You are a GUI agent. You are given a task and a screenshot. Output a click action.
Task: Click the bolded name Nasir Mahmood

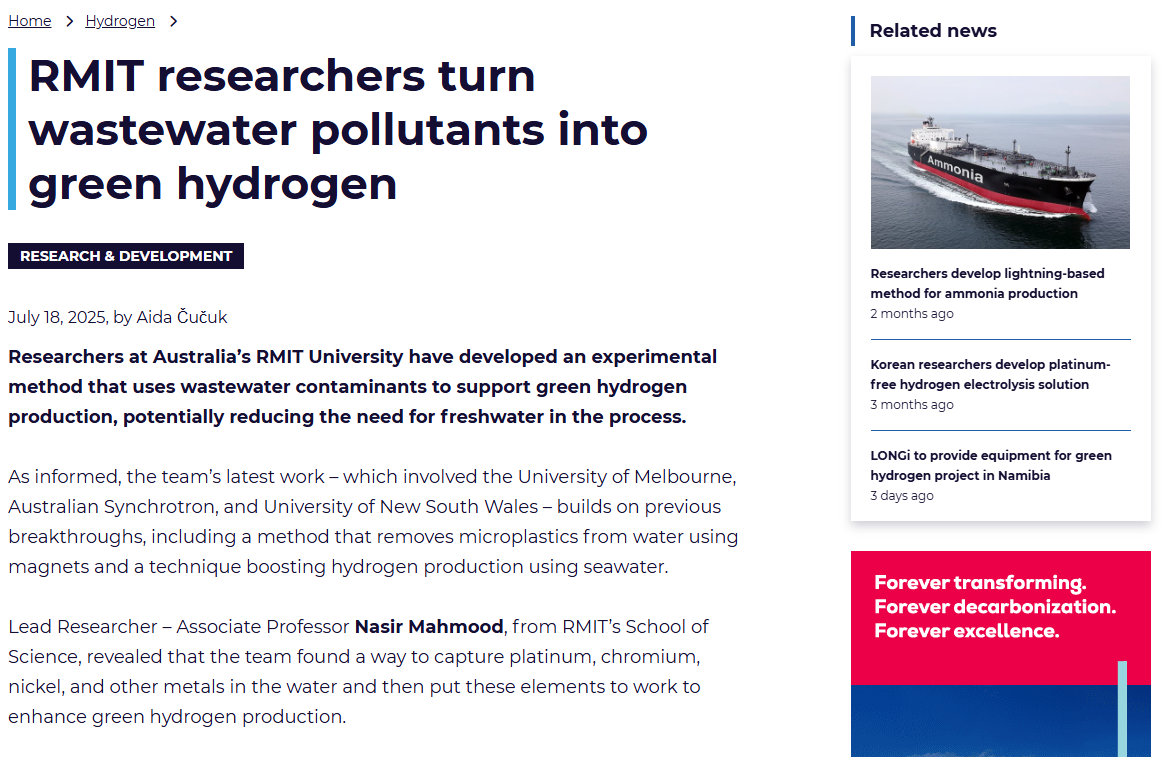click(x=429, y=627)
